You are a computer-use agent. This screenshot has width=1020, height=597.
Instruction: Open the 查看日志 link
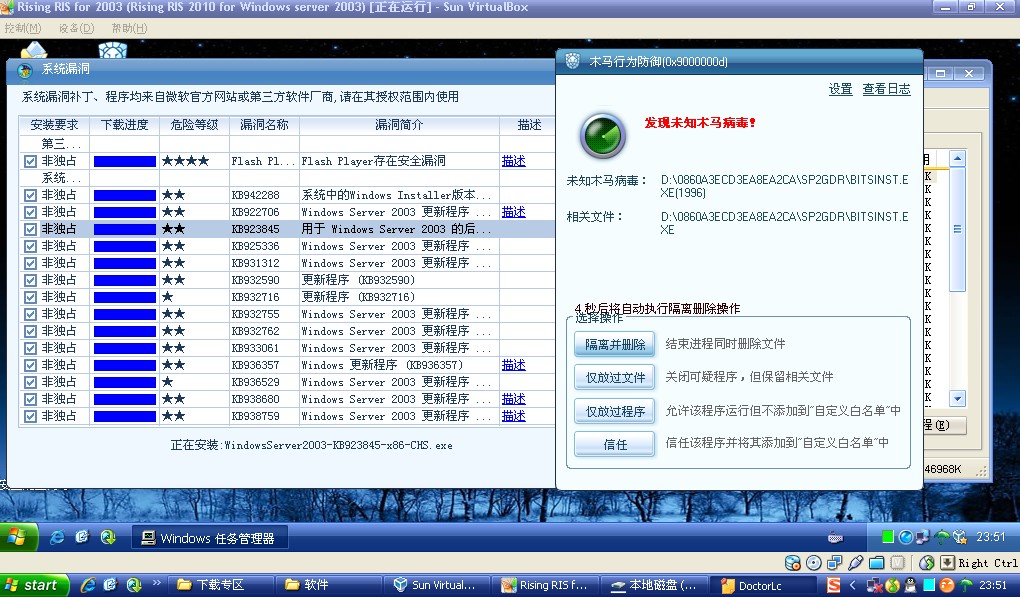pyautogui.click(x=887, y=89)
